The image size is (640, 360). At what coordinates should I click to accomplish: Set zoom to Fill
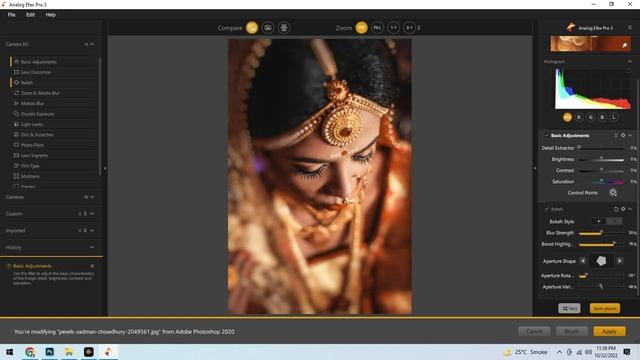click(x=377, y=28)
